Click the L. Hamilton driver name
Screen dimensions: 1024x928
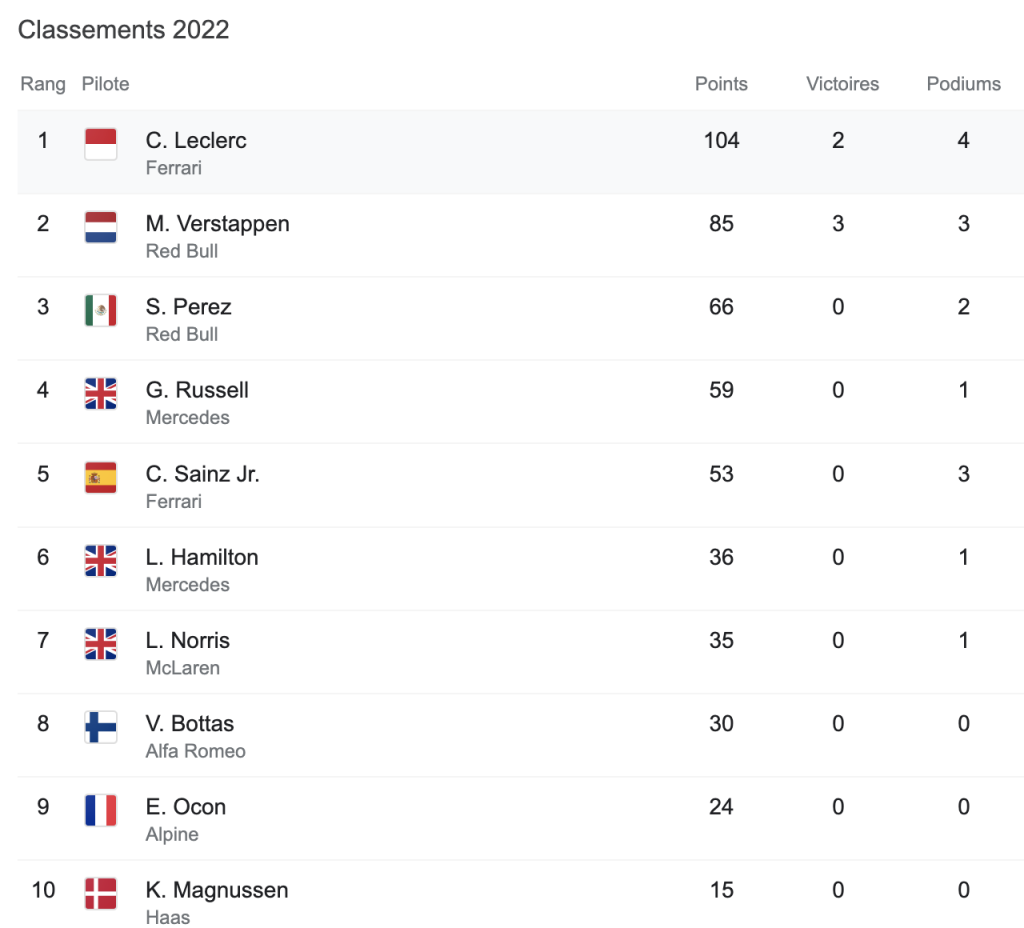[202, 557]
